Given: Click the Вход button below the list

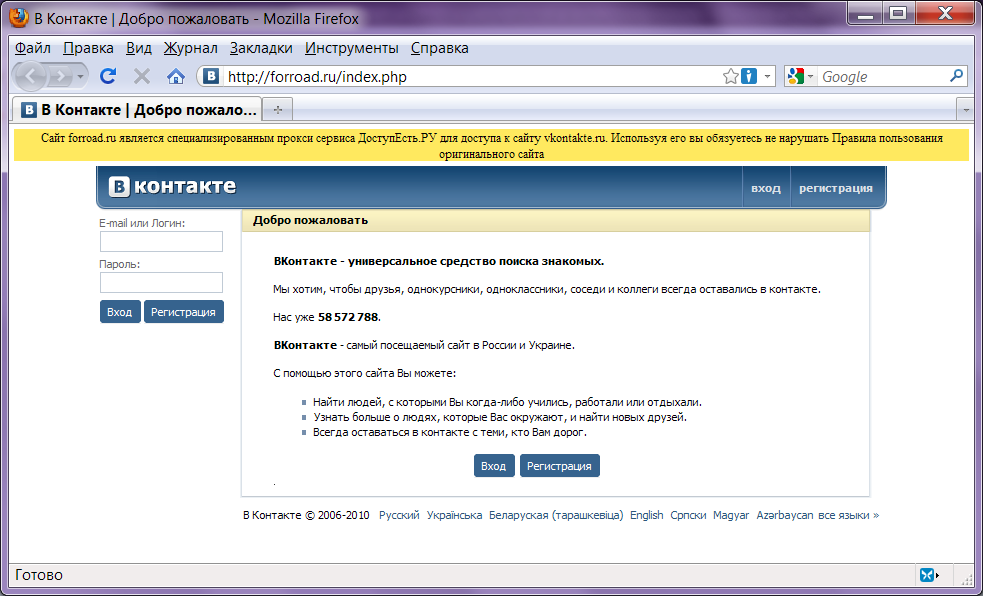Looking at the screenshot, I should click(494, 466).
